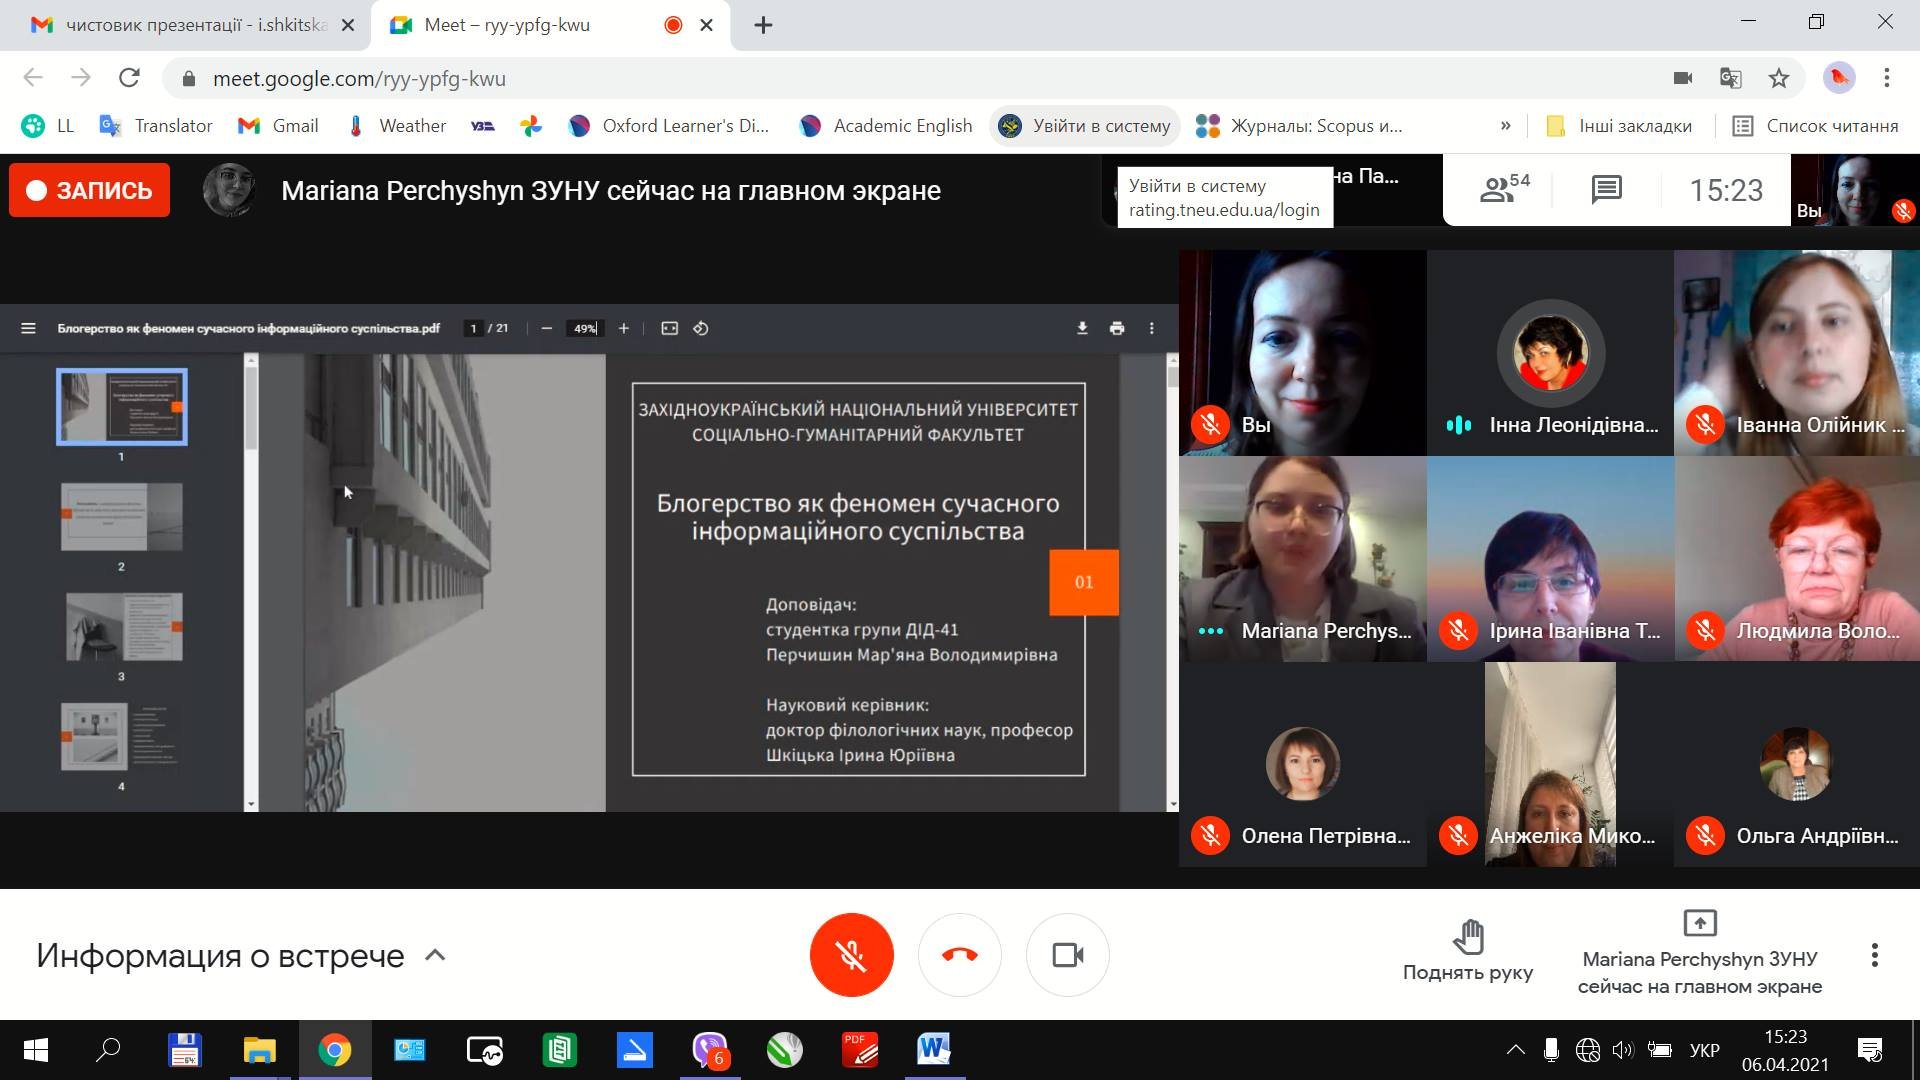1920x1080 pixels.
Task: Open Chrome profile avatar
Action: 1839,78
